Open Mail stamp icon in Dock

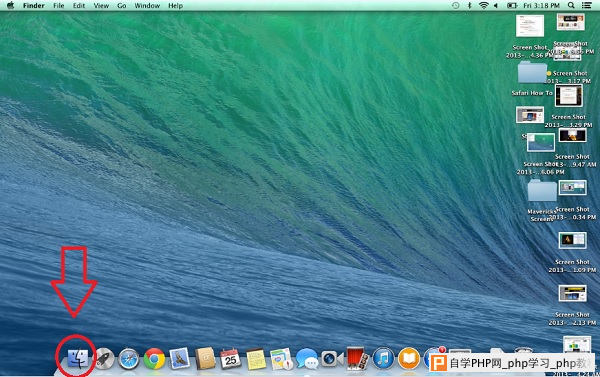click(179, 358)
